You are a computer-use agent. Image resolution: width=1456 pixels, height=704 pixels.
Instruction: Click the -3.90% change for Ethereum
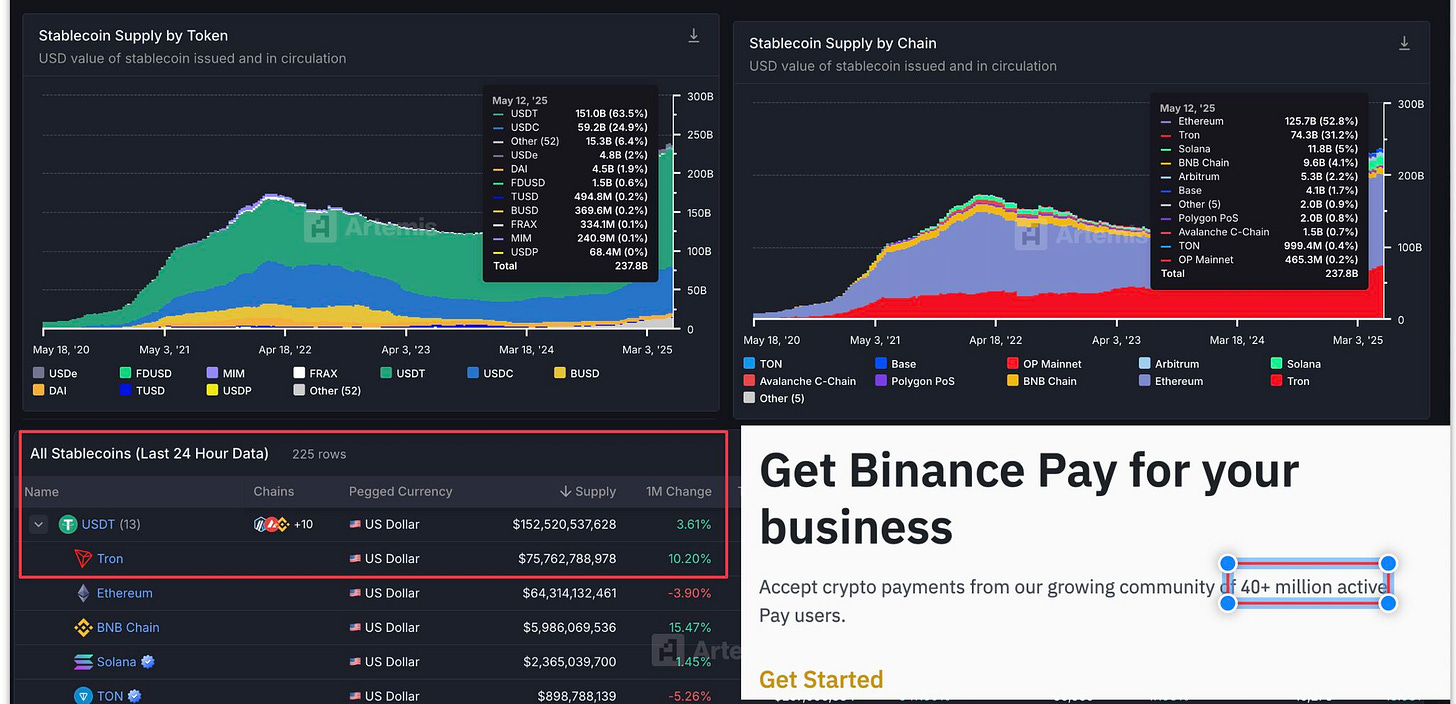point(691,593)
